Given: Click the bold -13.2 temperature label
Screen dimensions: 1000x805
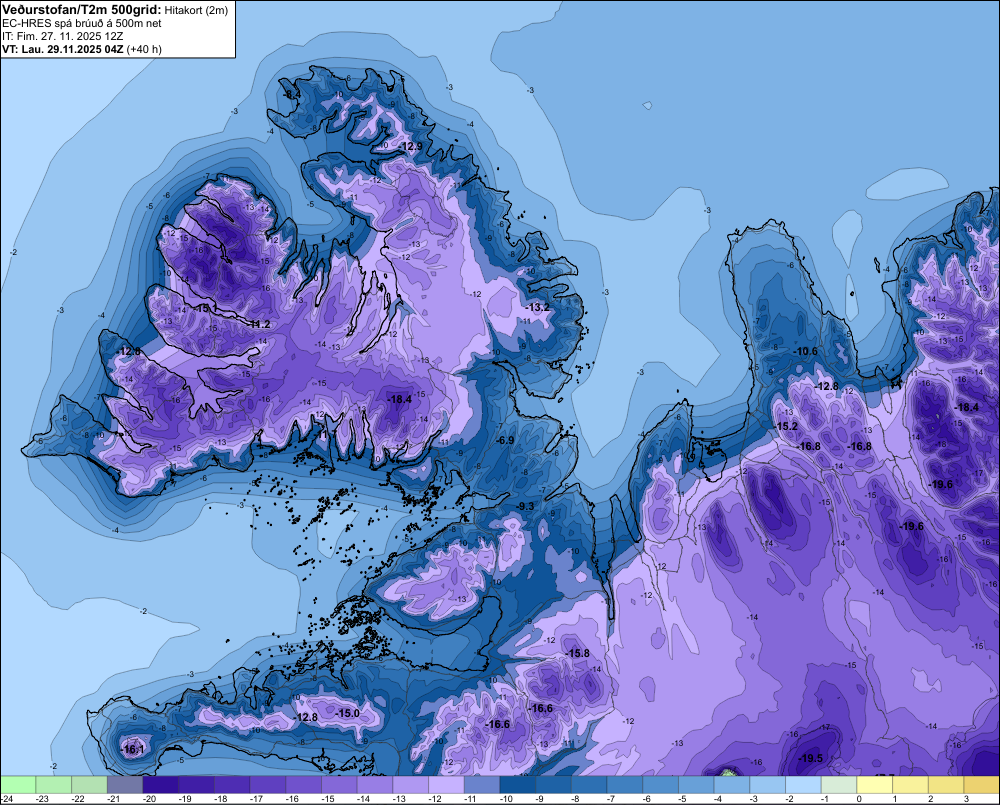Looking at the screenshot, I should (x=537, y=307).
